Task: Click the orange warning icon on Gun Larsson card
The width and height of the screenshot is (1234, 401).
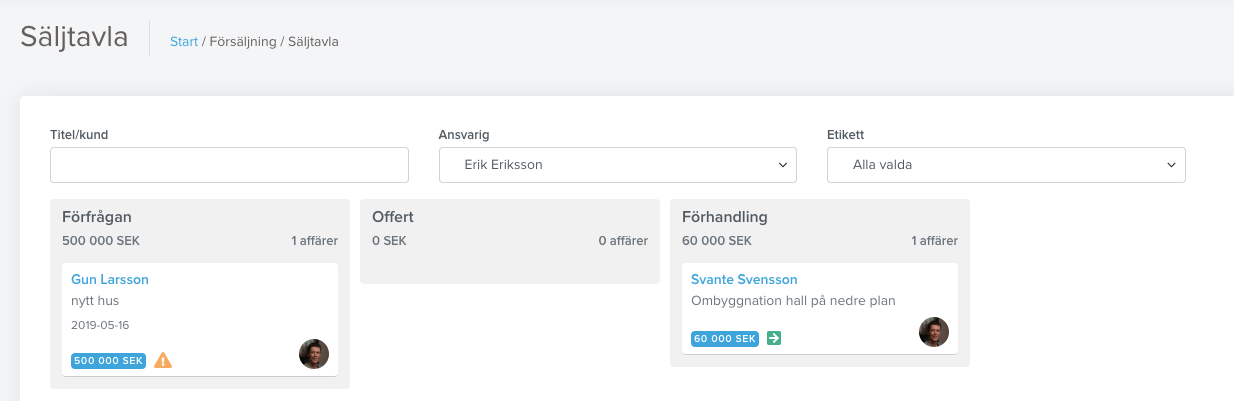Action: coord(163,360)
